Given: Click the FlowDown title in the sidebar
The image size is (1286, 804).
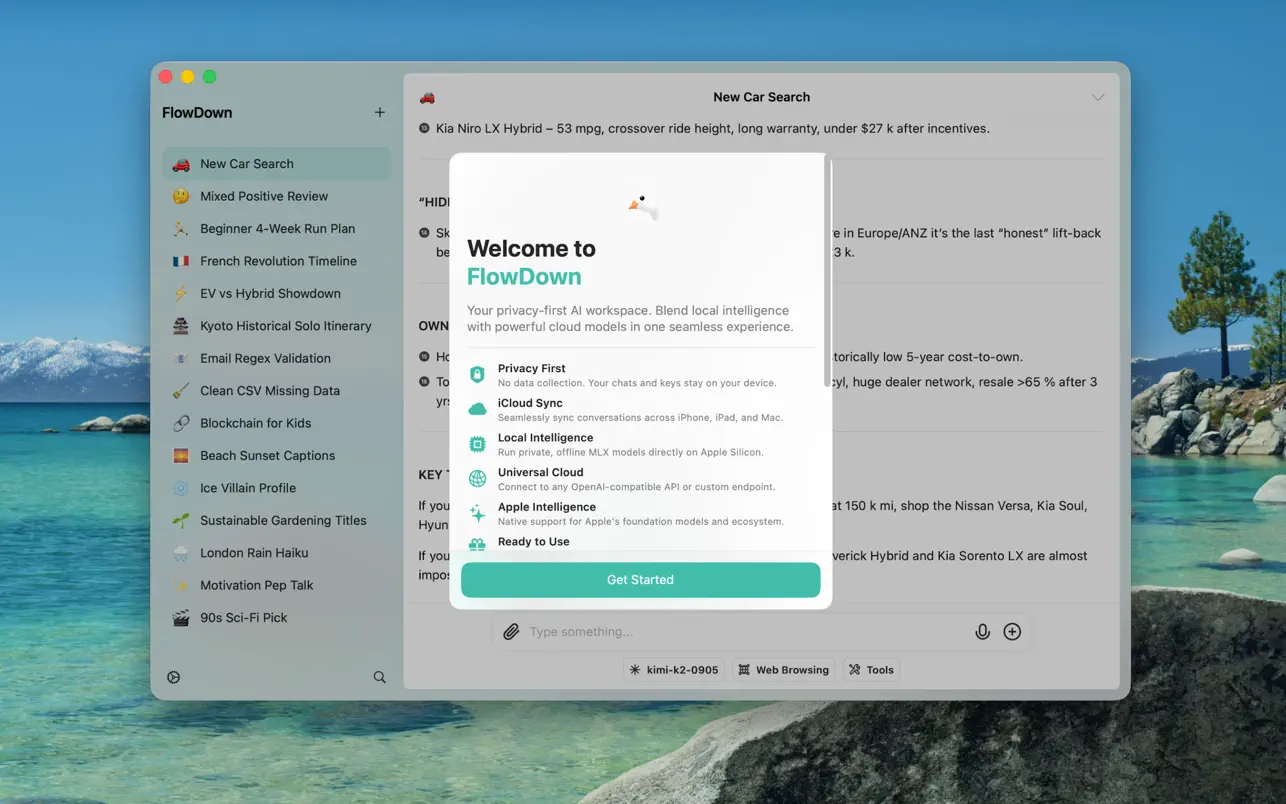Looking at the screenshot, I should (197, 113).
